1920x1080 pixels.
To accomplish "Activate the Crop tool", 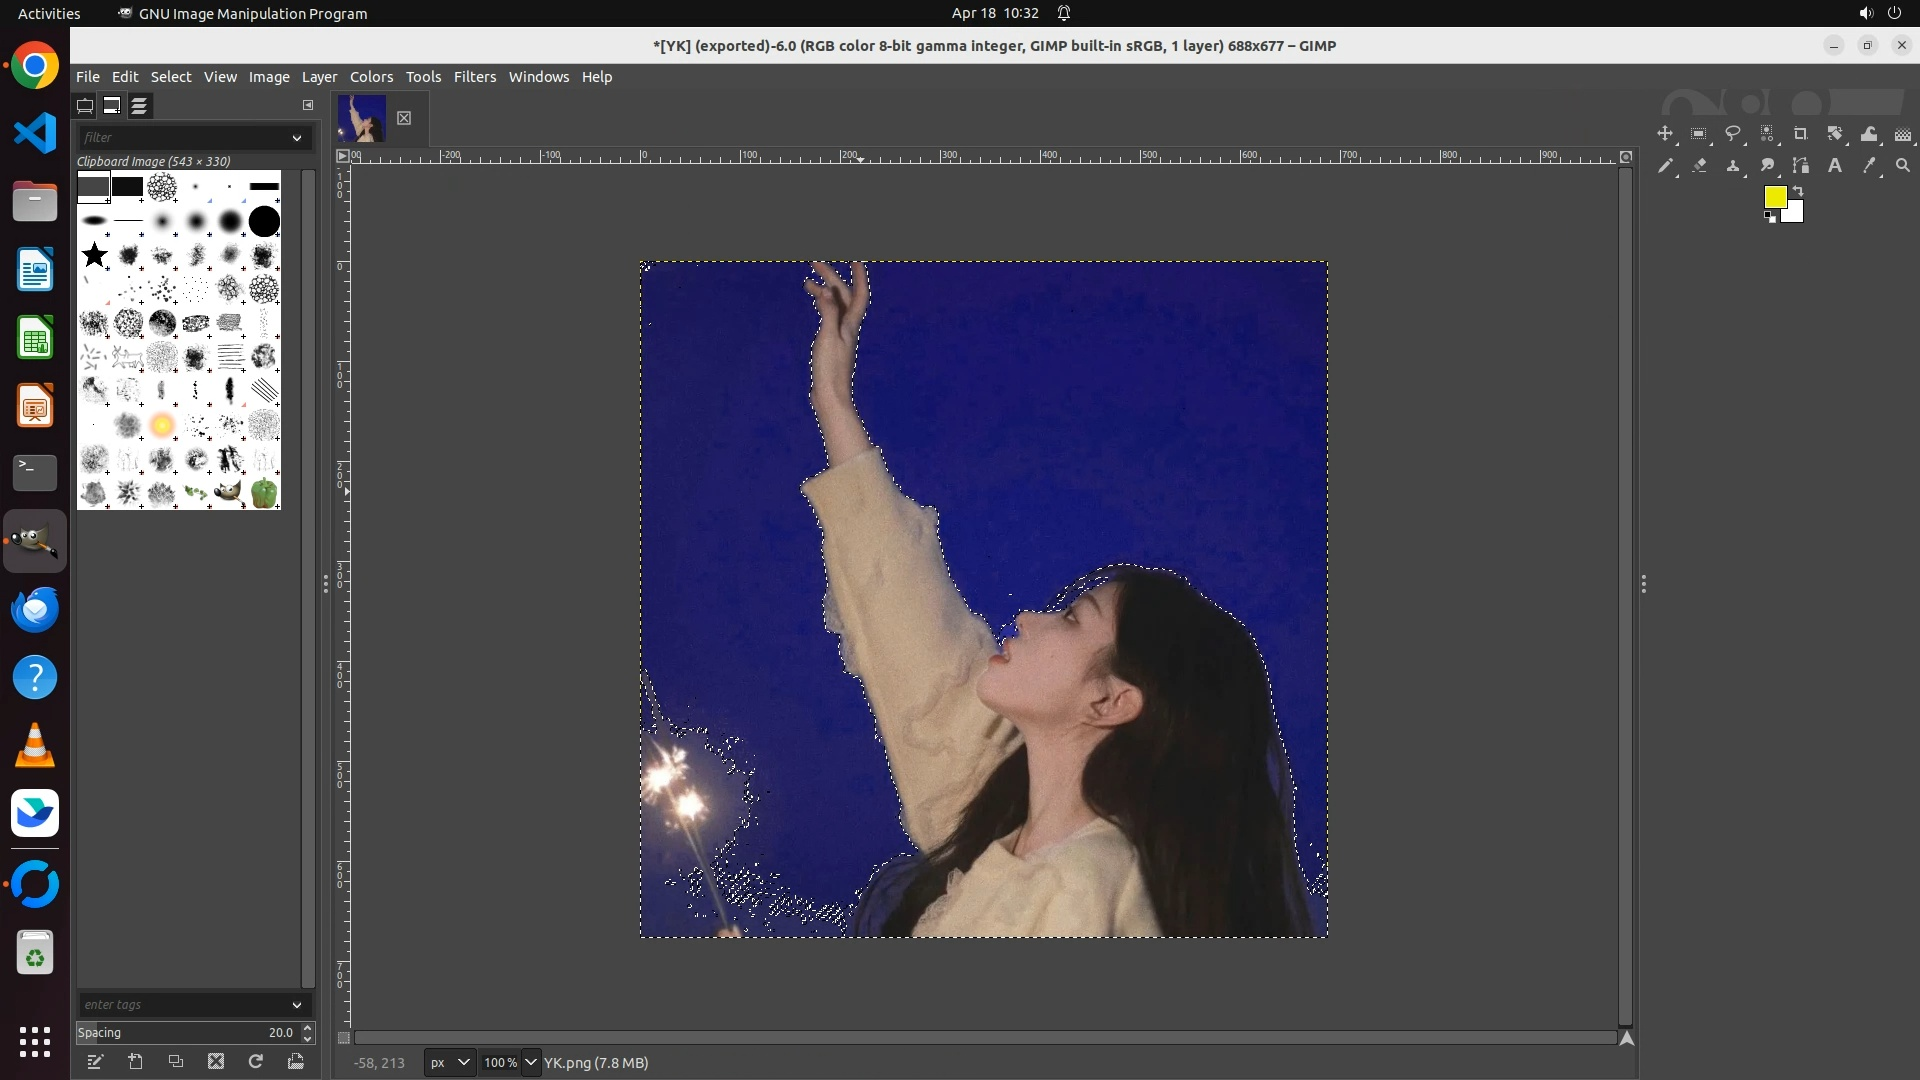I will (1801, 134).
